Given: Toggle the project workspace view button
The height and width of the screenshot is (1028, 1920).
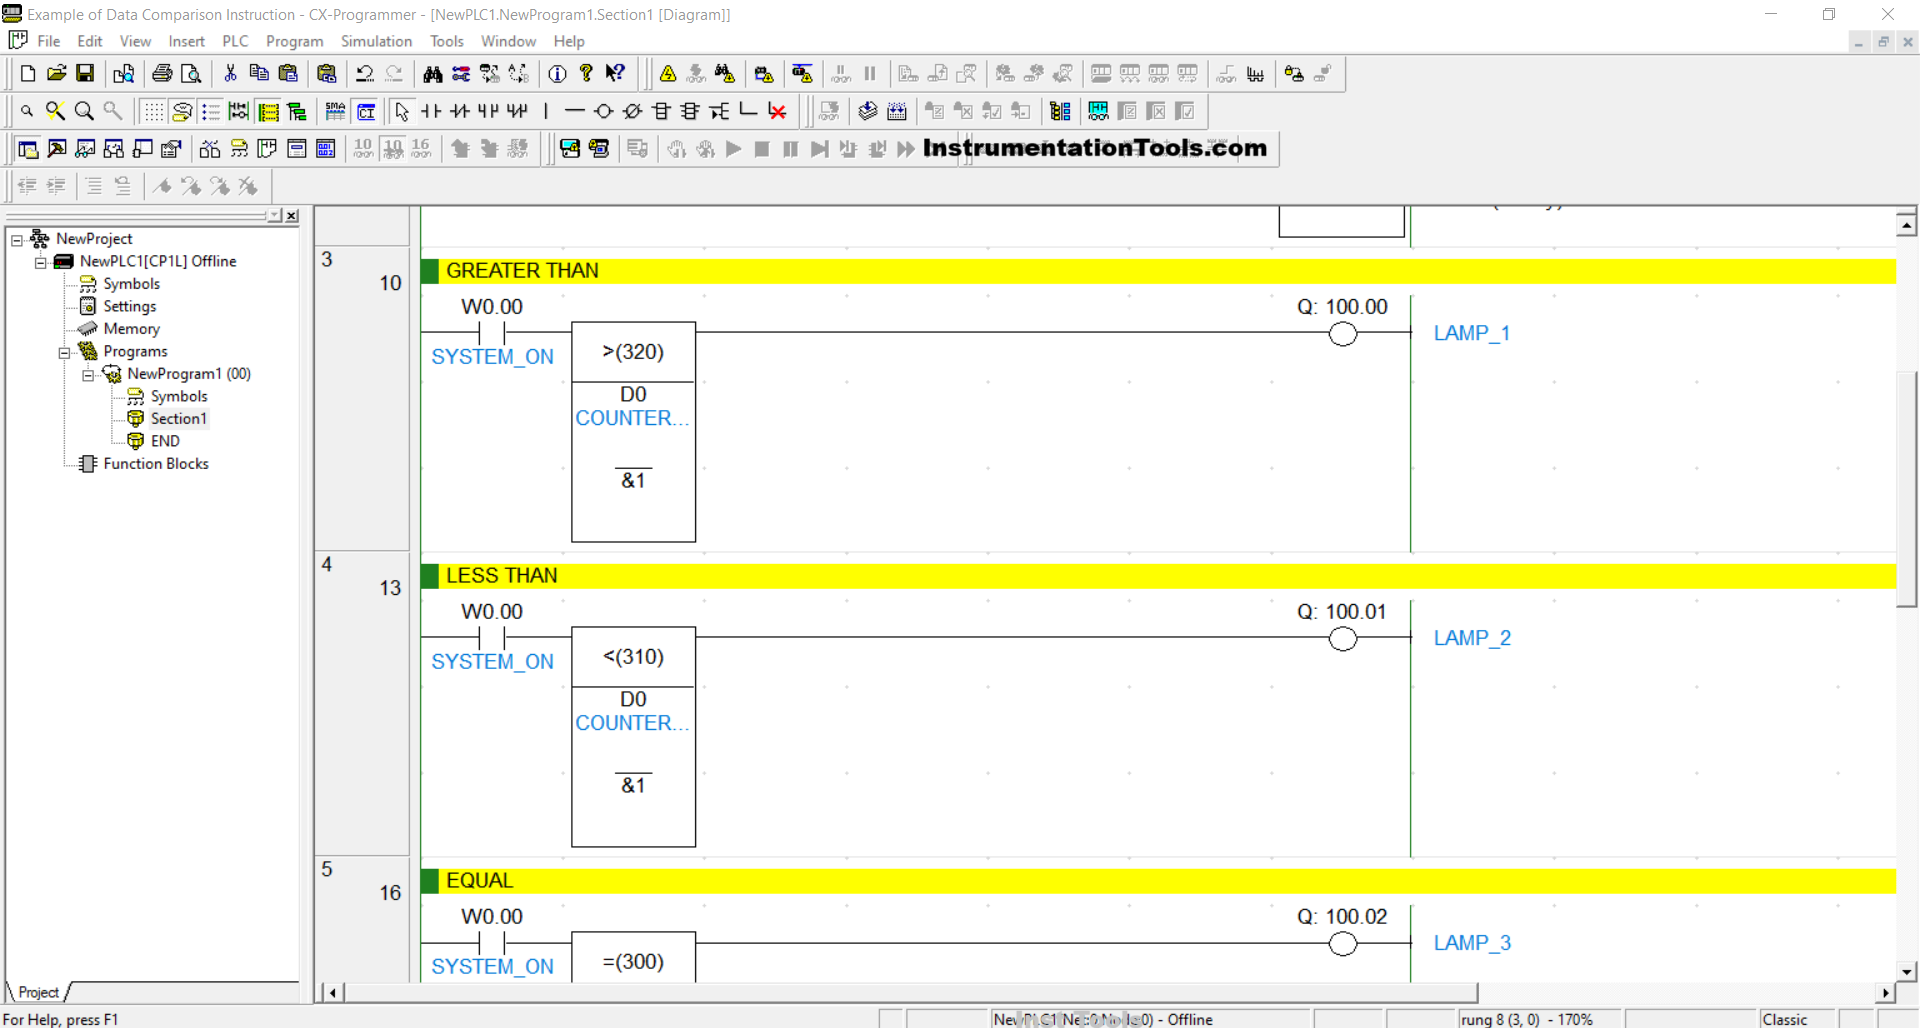Looking at the screenshot, I should pos(28,149).
